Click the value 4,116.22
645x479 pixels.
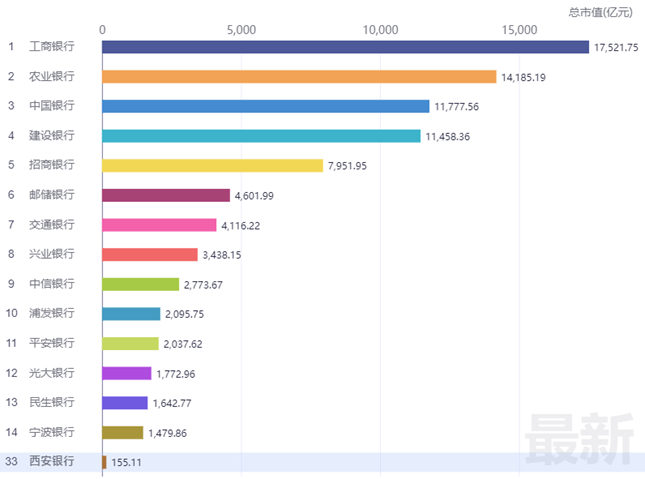click(x=241, y=226)
